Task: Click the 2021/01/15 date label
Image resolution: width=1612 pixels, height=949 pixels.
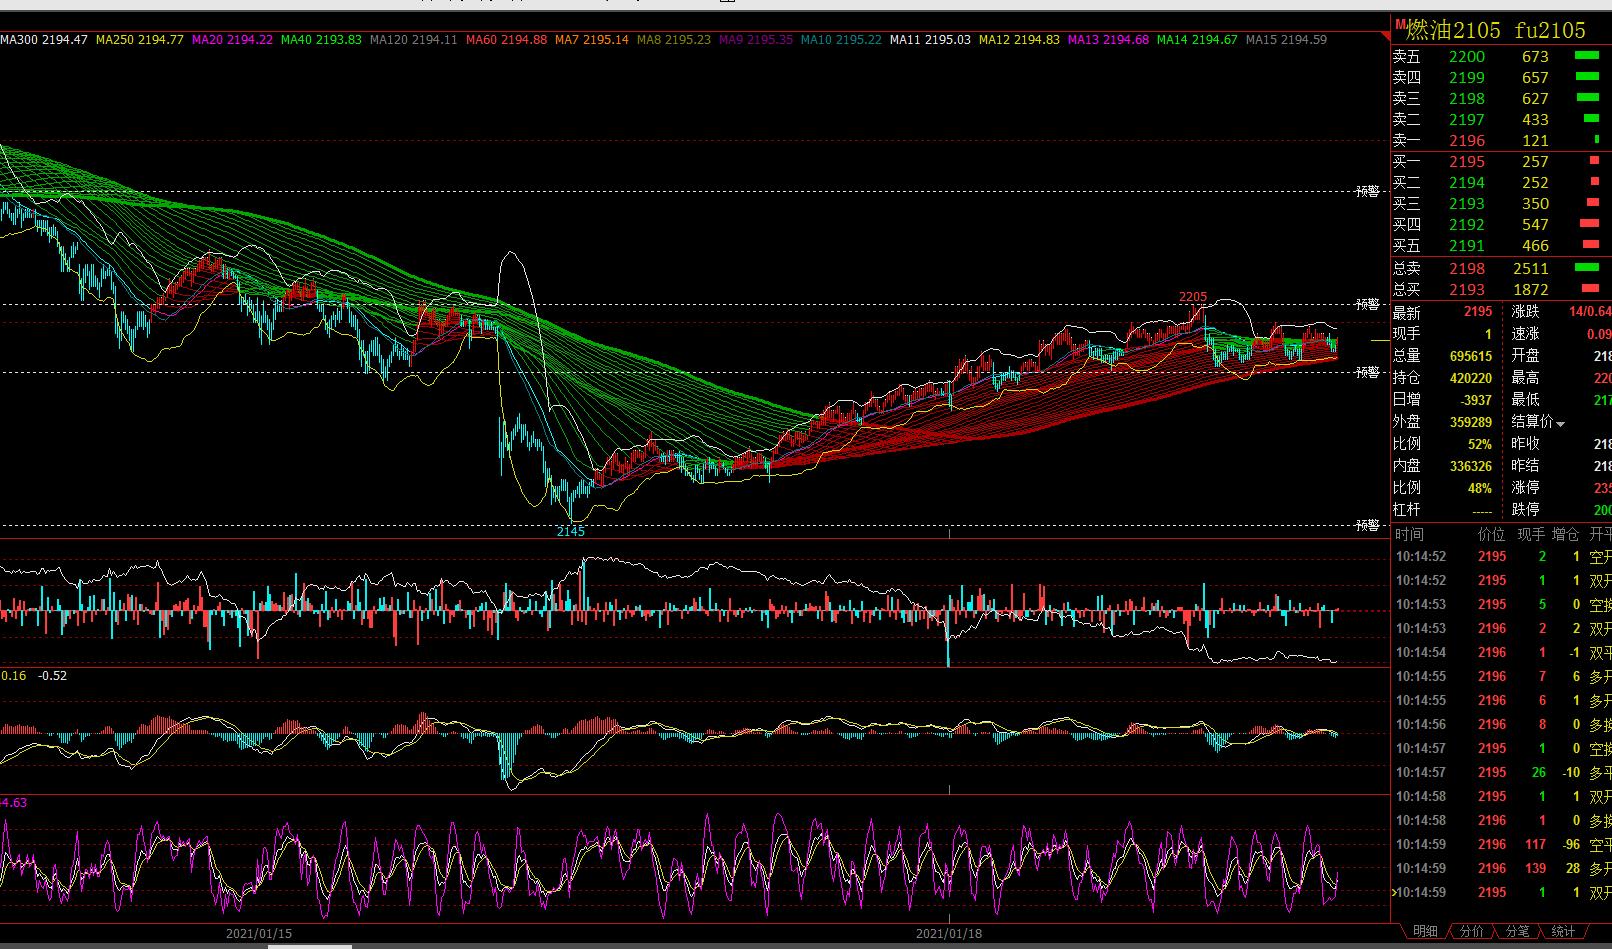Action: click(259, 934)
